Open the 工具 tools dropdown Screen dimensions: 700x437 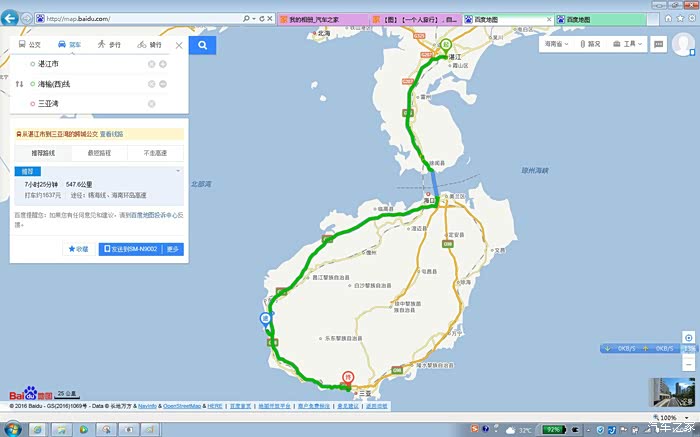click(627, 44)
